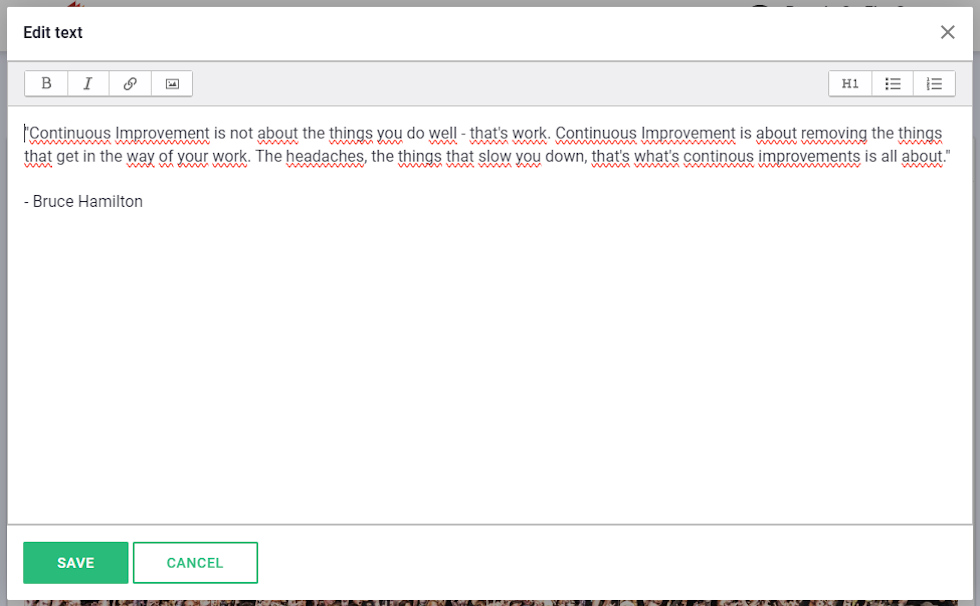Viewport: 980px width, 606px height.
Task: Apply italic formatting using the I icon
Action: (88, 84)
